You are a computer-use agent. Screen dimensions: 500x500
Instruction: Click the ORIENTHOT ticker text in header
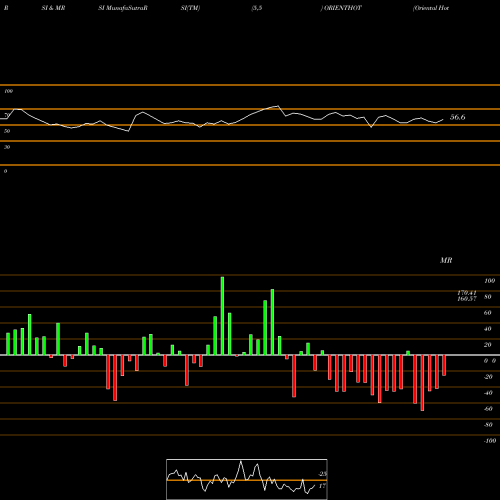(x=343, y=8)
